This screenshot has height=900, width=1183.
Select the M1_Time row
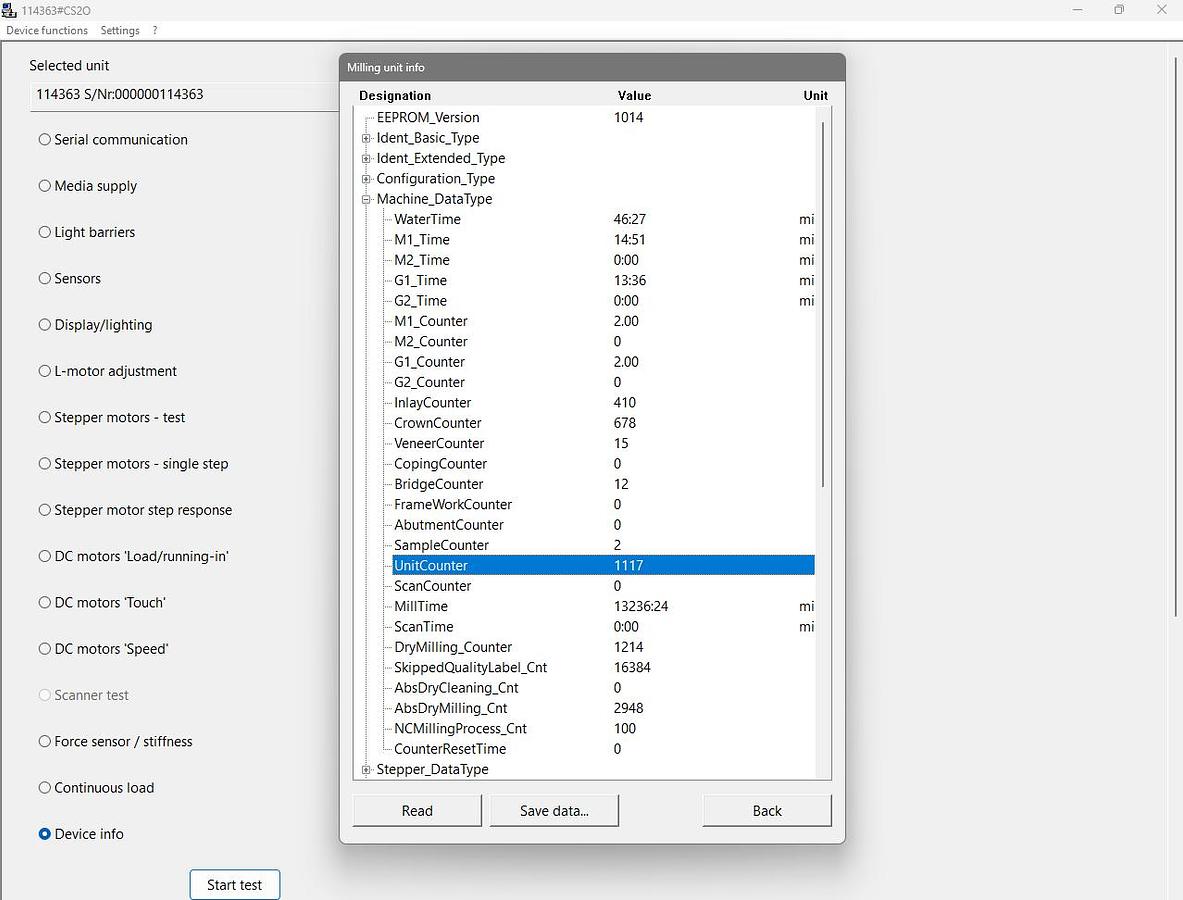604,240
